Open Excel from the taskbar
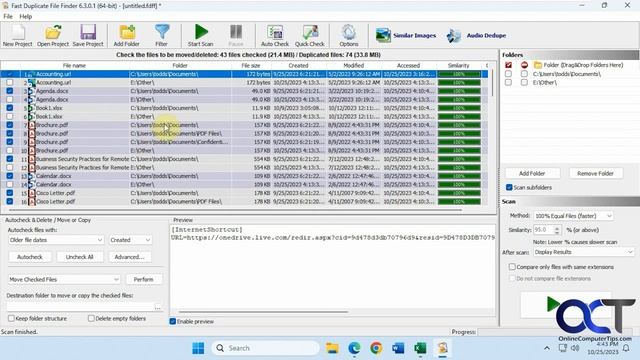Viewport: 640px width, 360px height. pos(420,348)
